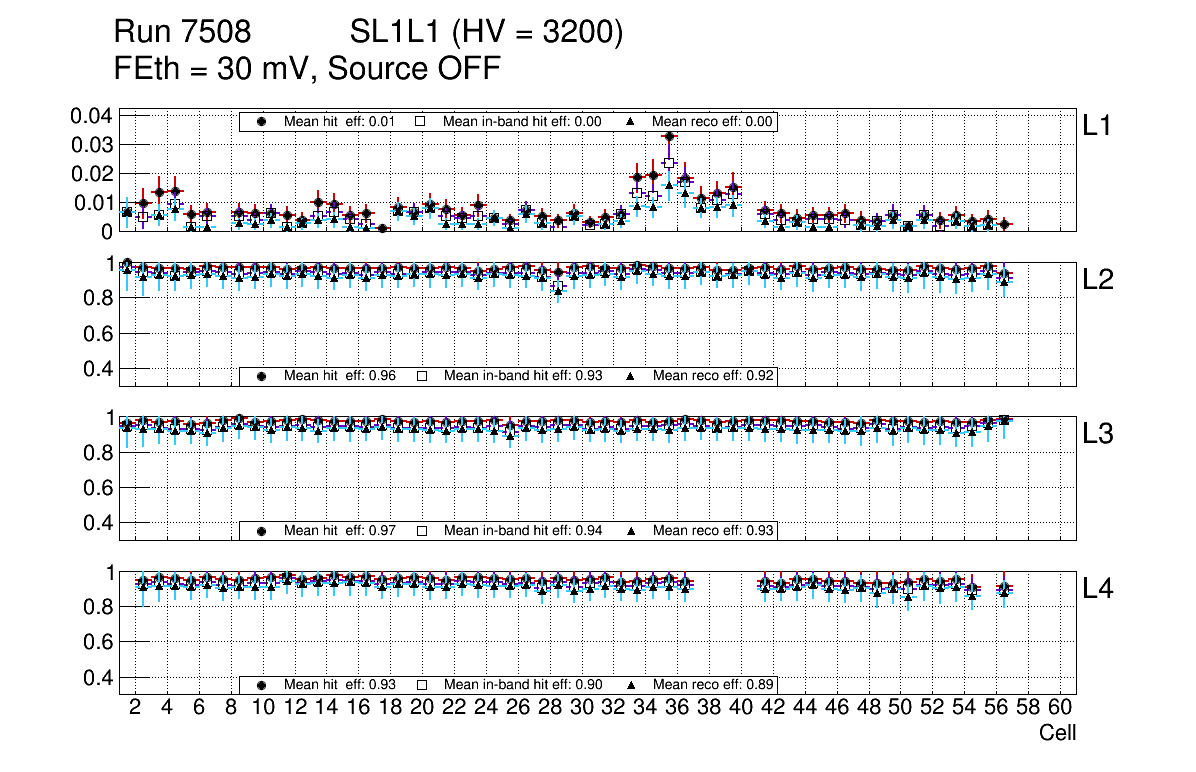This screenshot has height=772, width=1196.
Task: Click the 'SL1L1 (HV = 3200)' title
Action: point(486,34)
